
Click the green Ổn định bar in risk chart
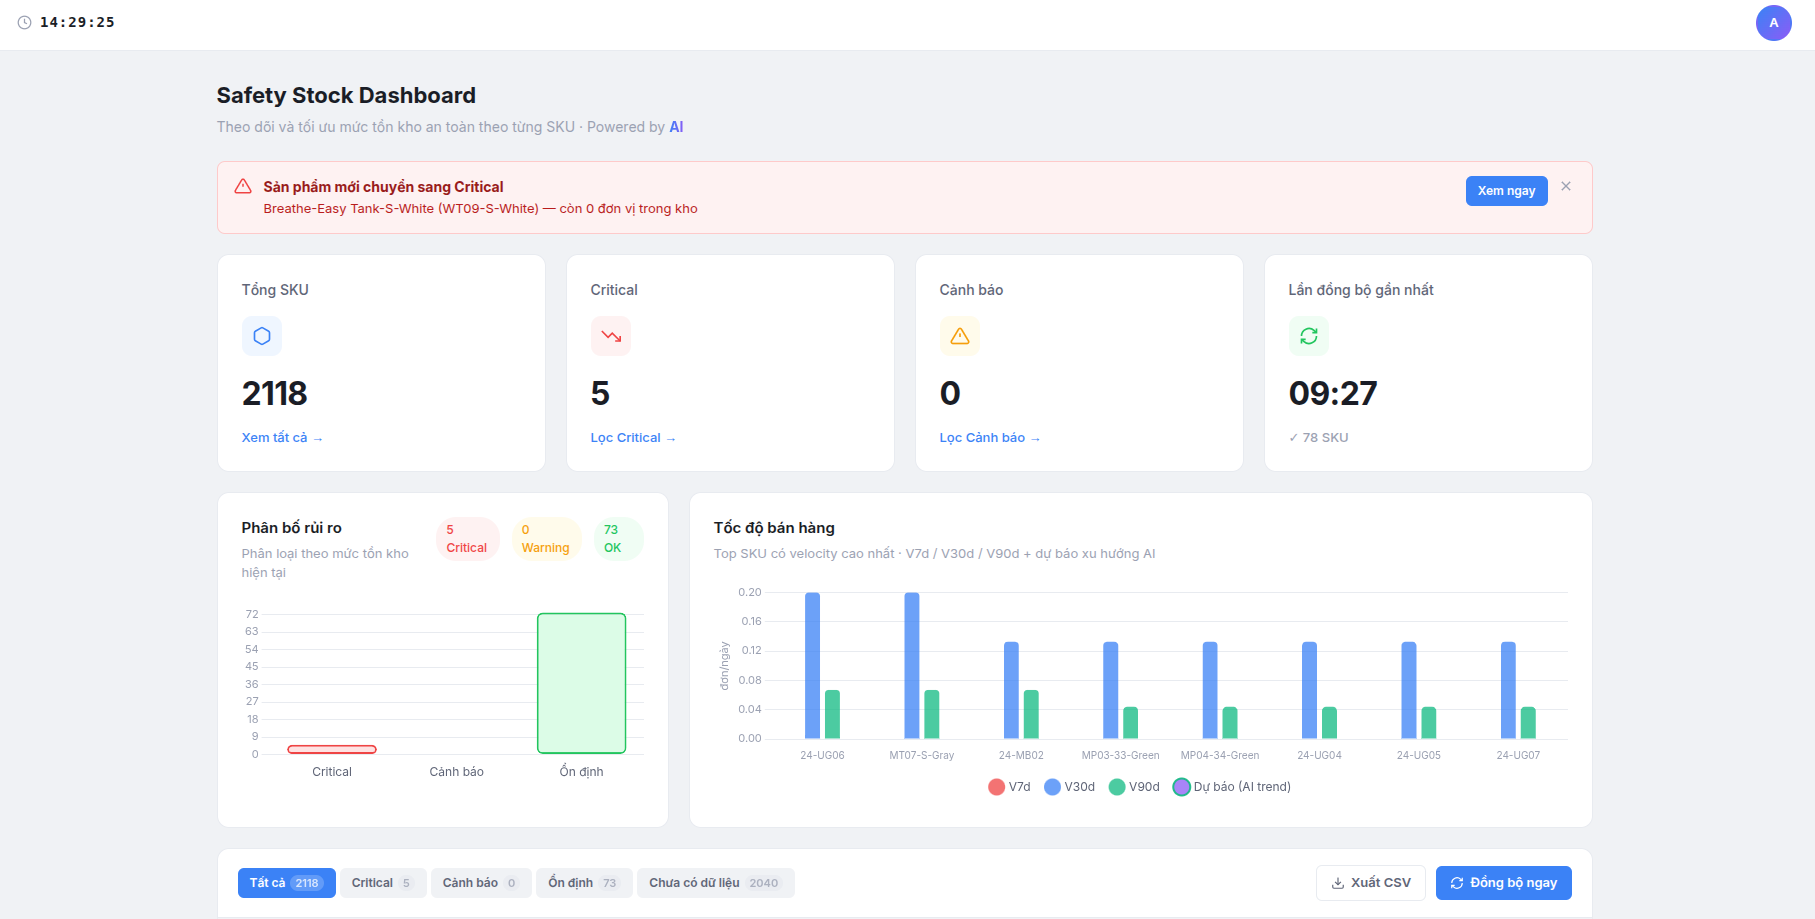(581, 683)
